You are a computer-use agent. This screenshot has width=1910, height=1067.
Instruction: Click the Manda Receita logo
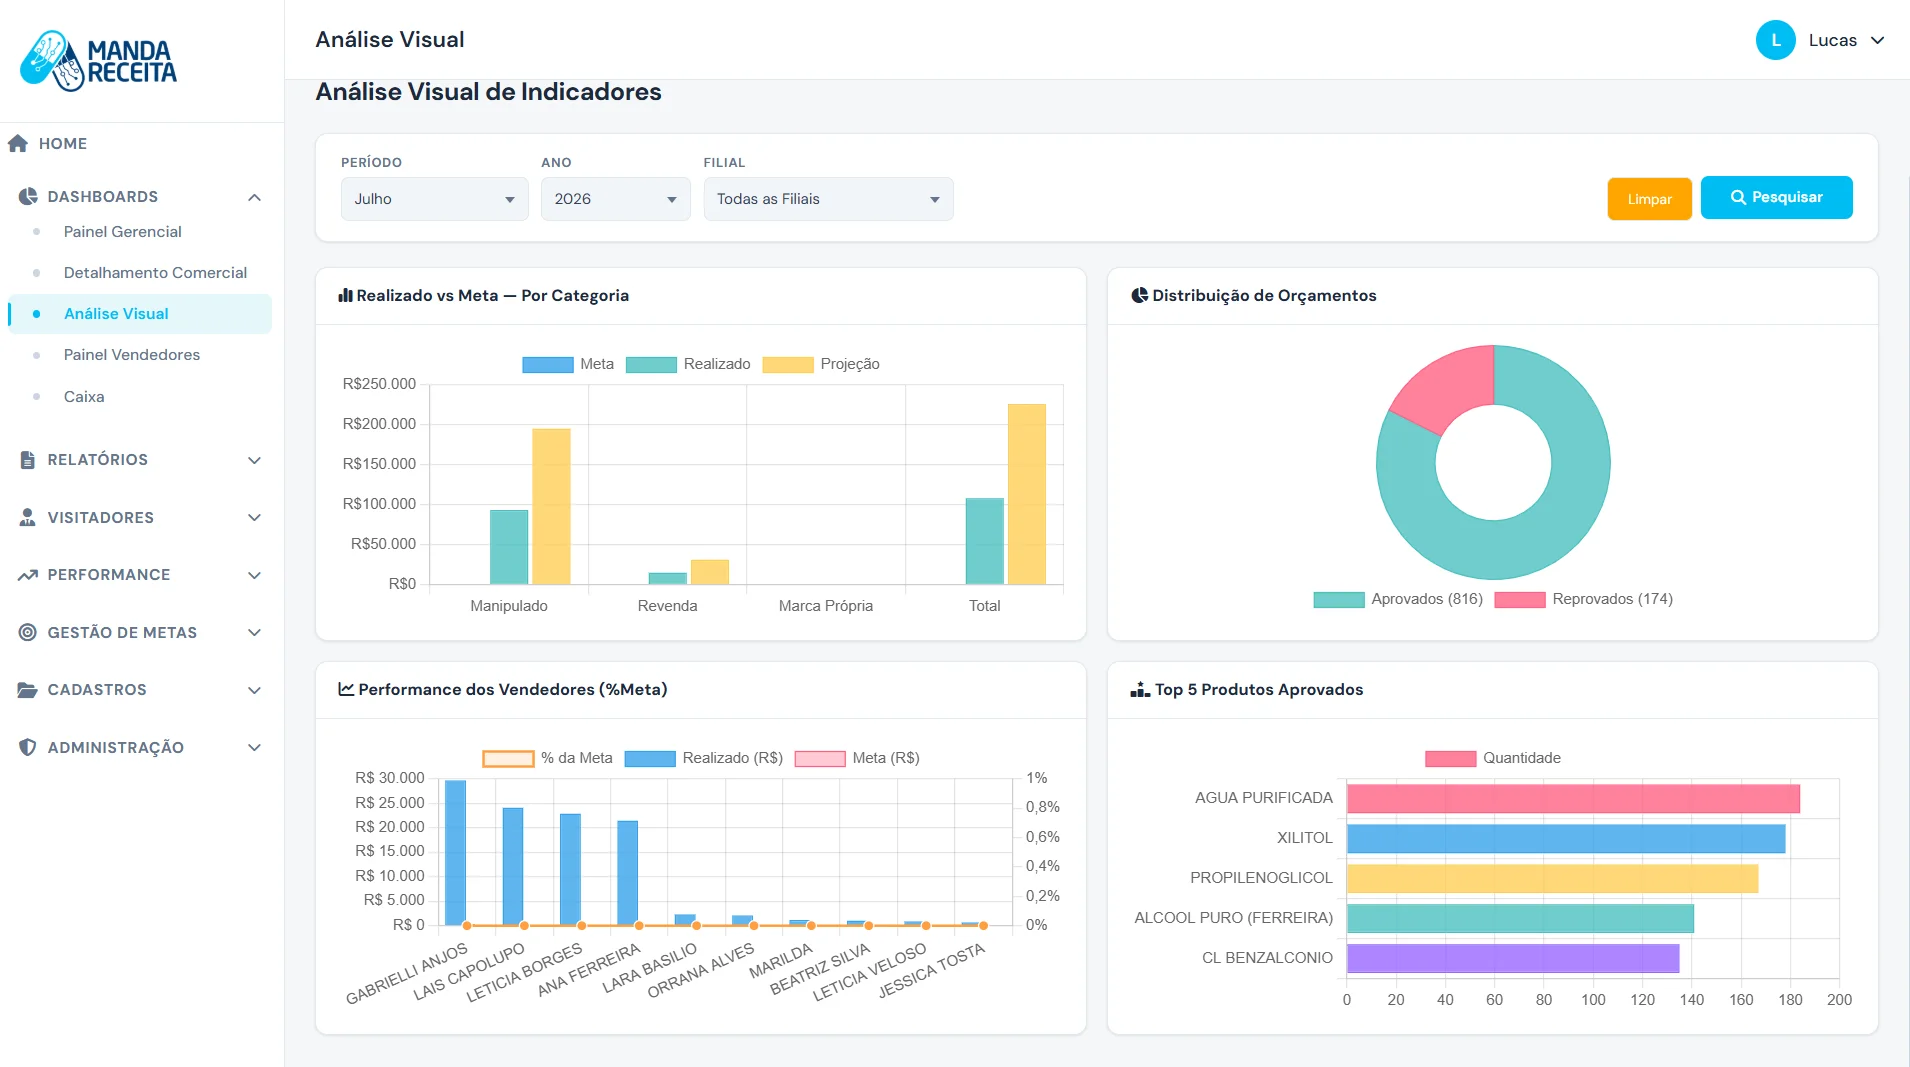[98, 61]
